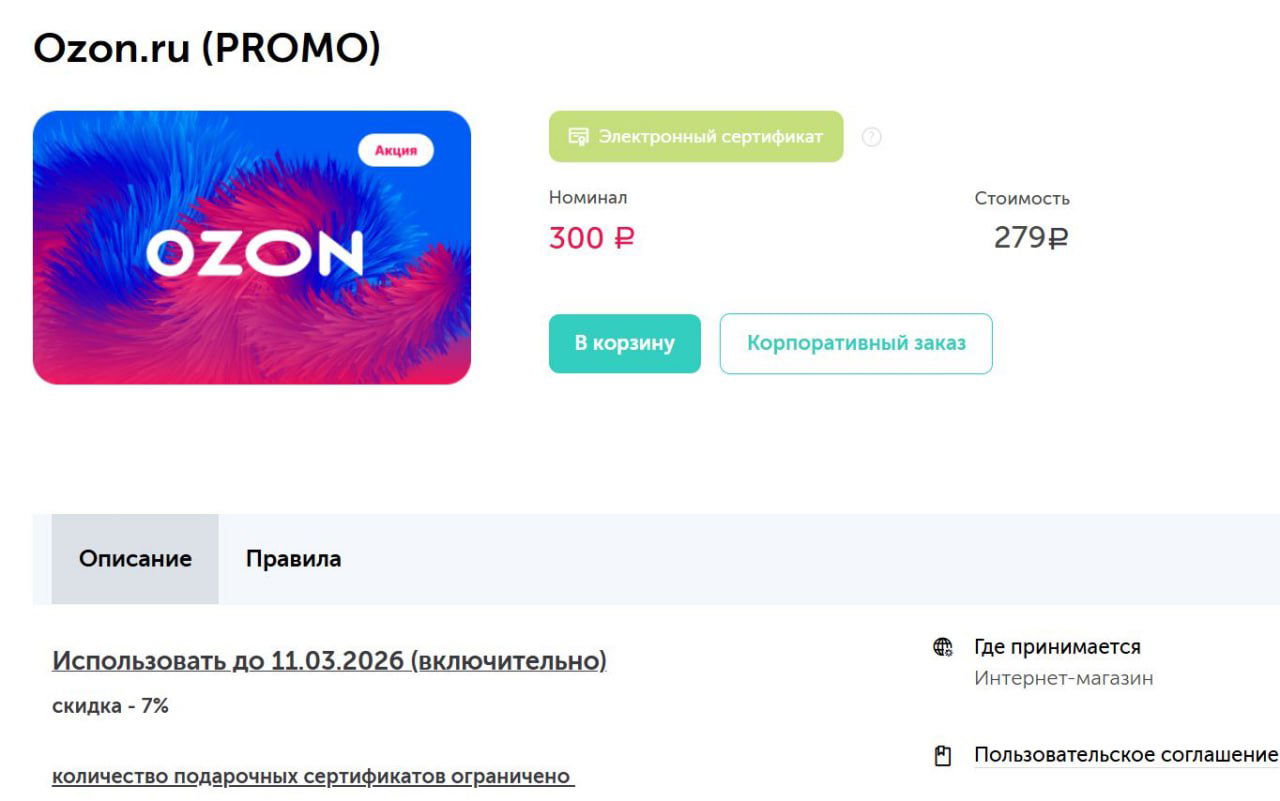Open the help question mark icon
Image resolution: width=1280 pixels, height=801 pixels.
point(870,137)
